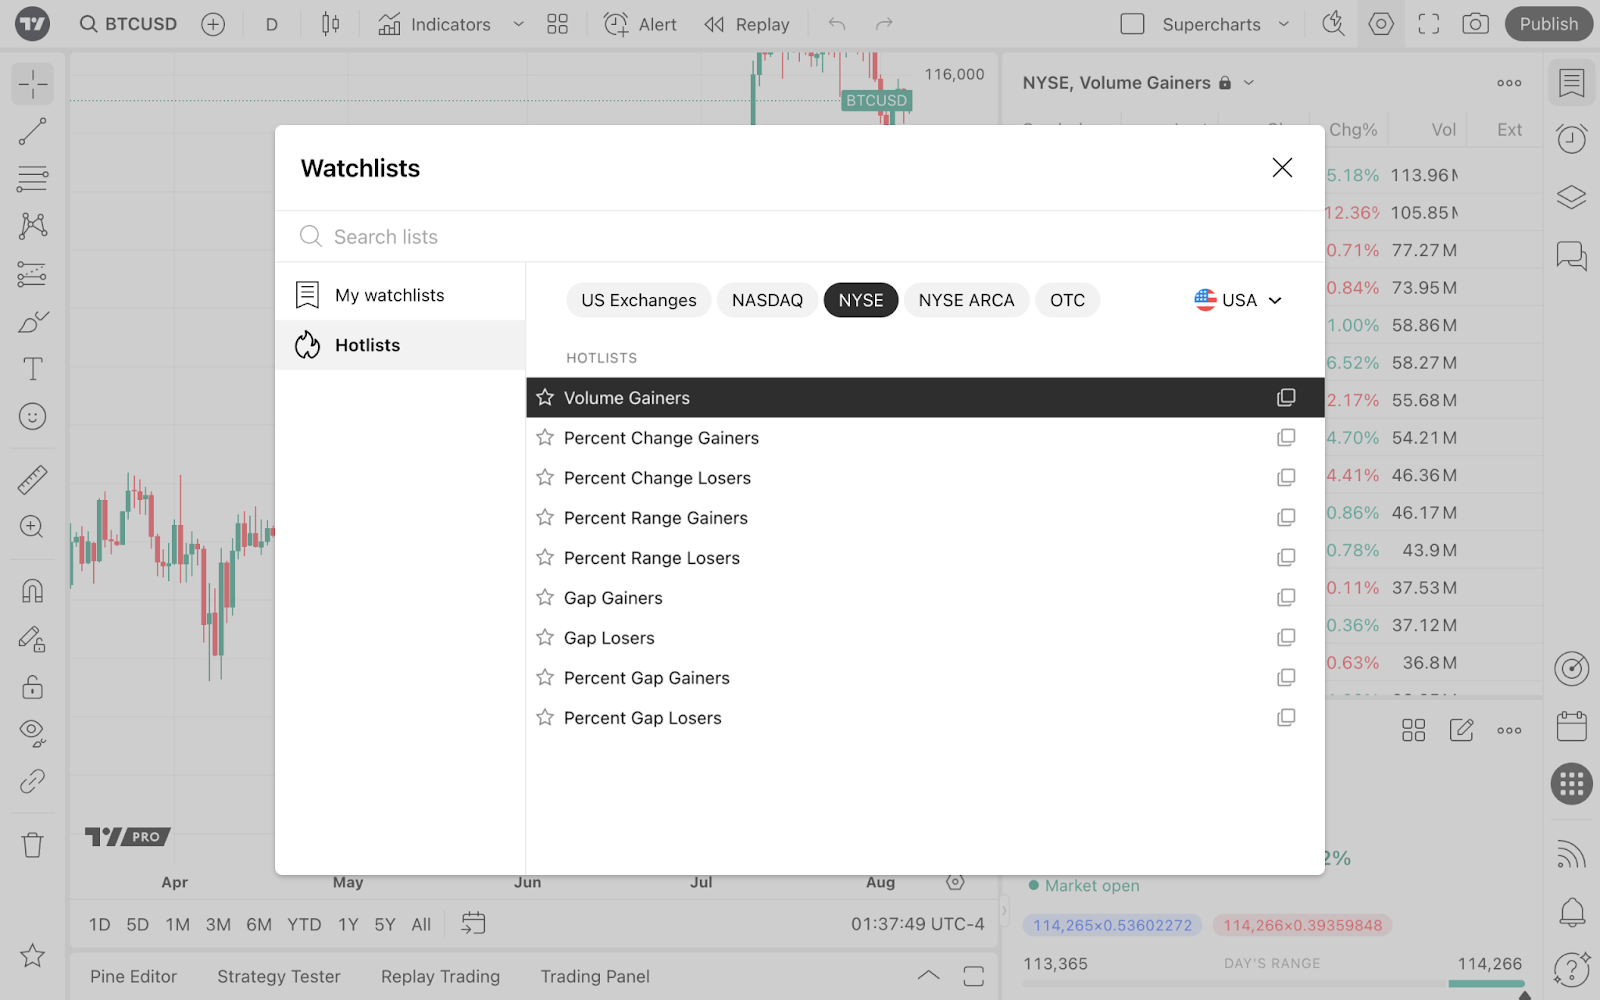Add a symbol to compare
Viewport: 1600px width, 1000px height.
213,24
